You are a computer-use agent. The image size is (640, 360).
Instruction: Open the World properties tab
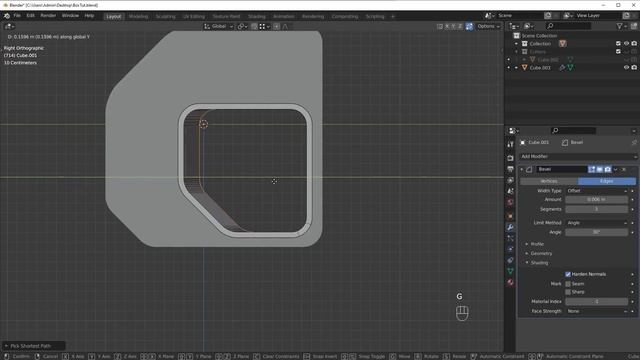[510, 202]
